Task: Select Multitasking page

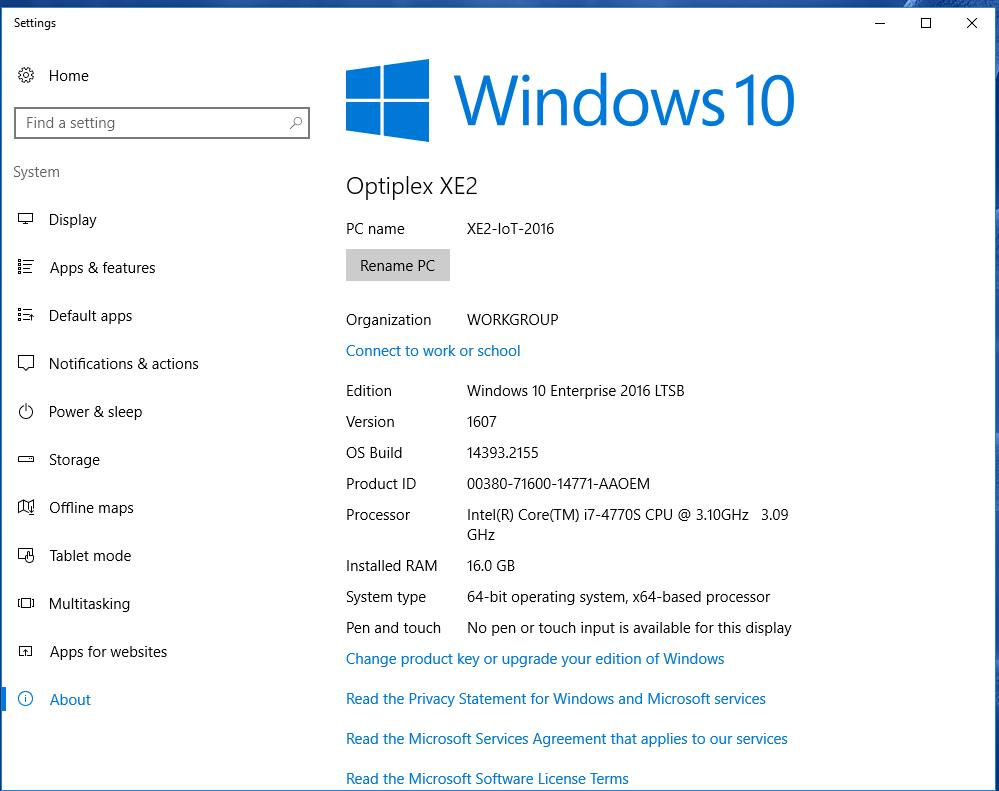Action: (89, 604)
